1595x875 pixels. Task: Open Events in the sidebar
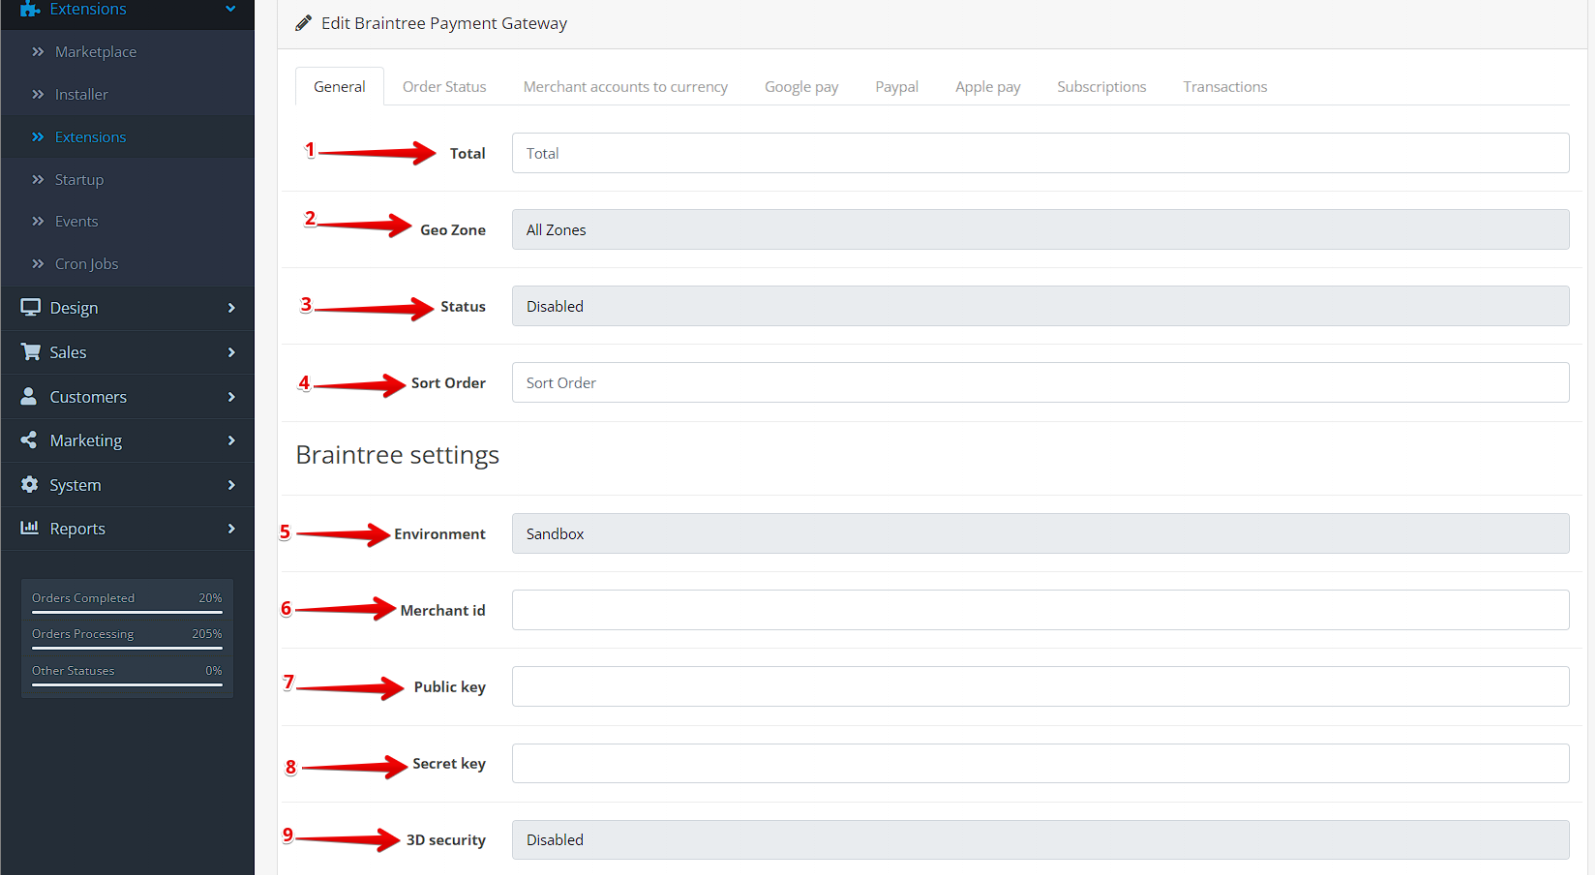[76, 221]
